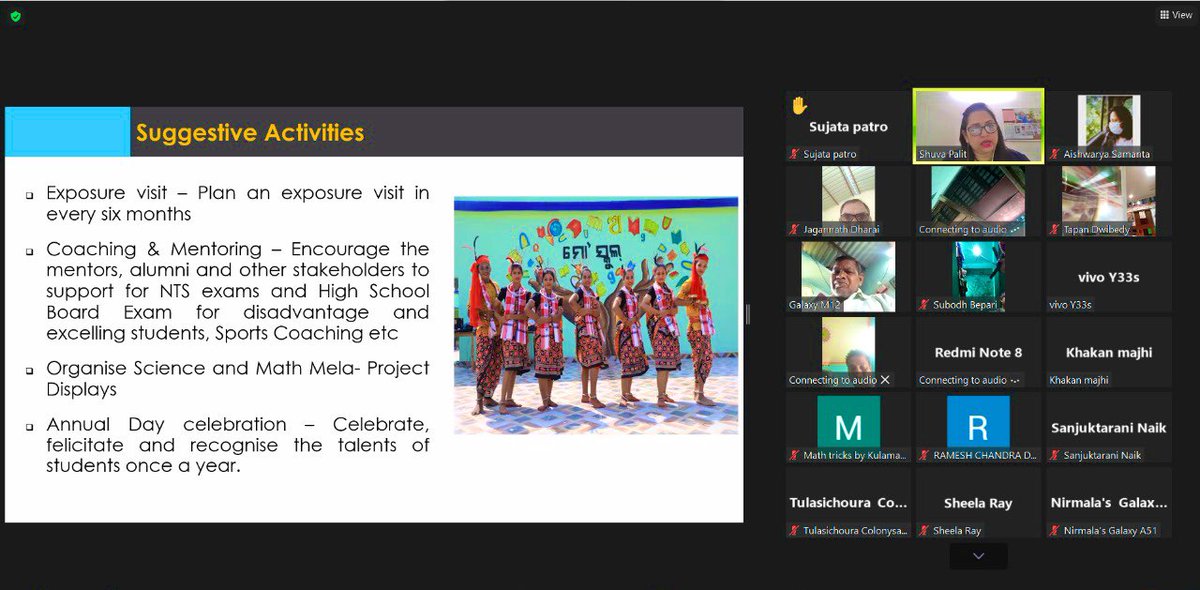
Task: Click the Redmi Note 8 name
Action: tap(978, 352)
